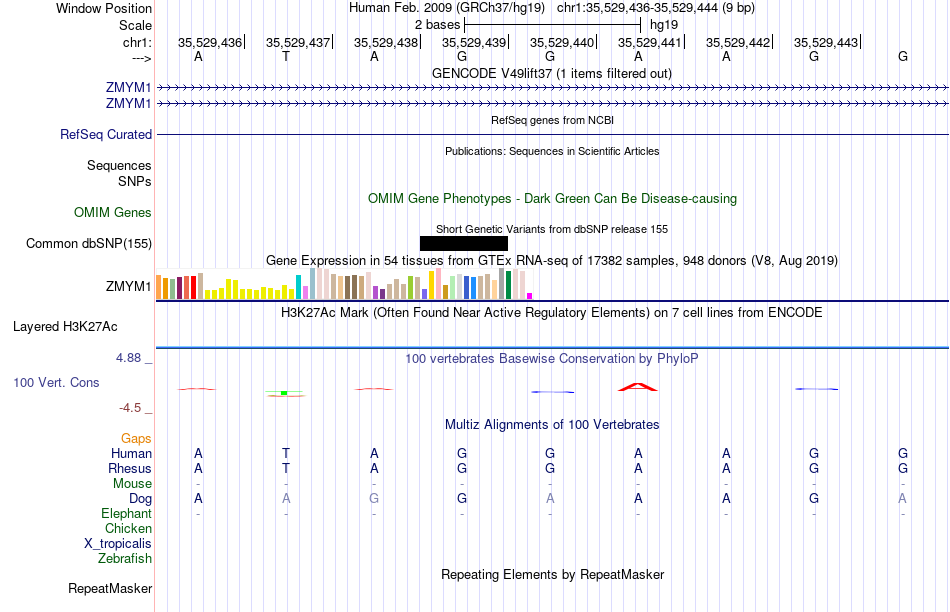The height and width of the screenshot is (612, 950).
Task: Click the RepeatMasker track label
Action: (x=110, y=588)
